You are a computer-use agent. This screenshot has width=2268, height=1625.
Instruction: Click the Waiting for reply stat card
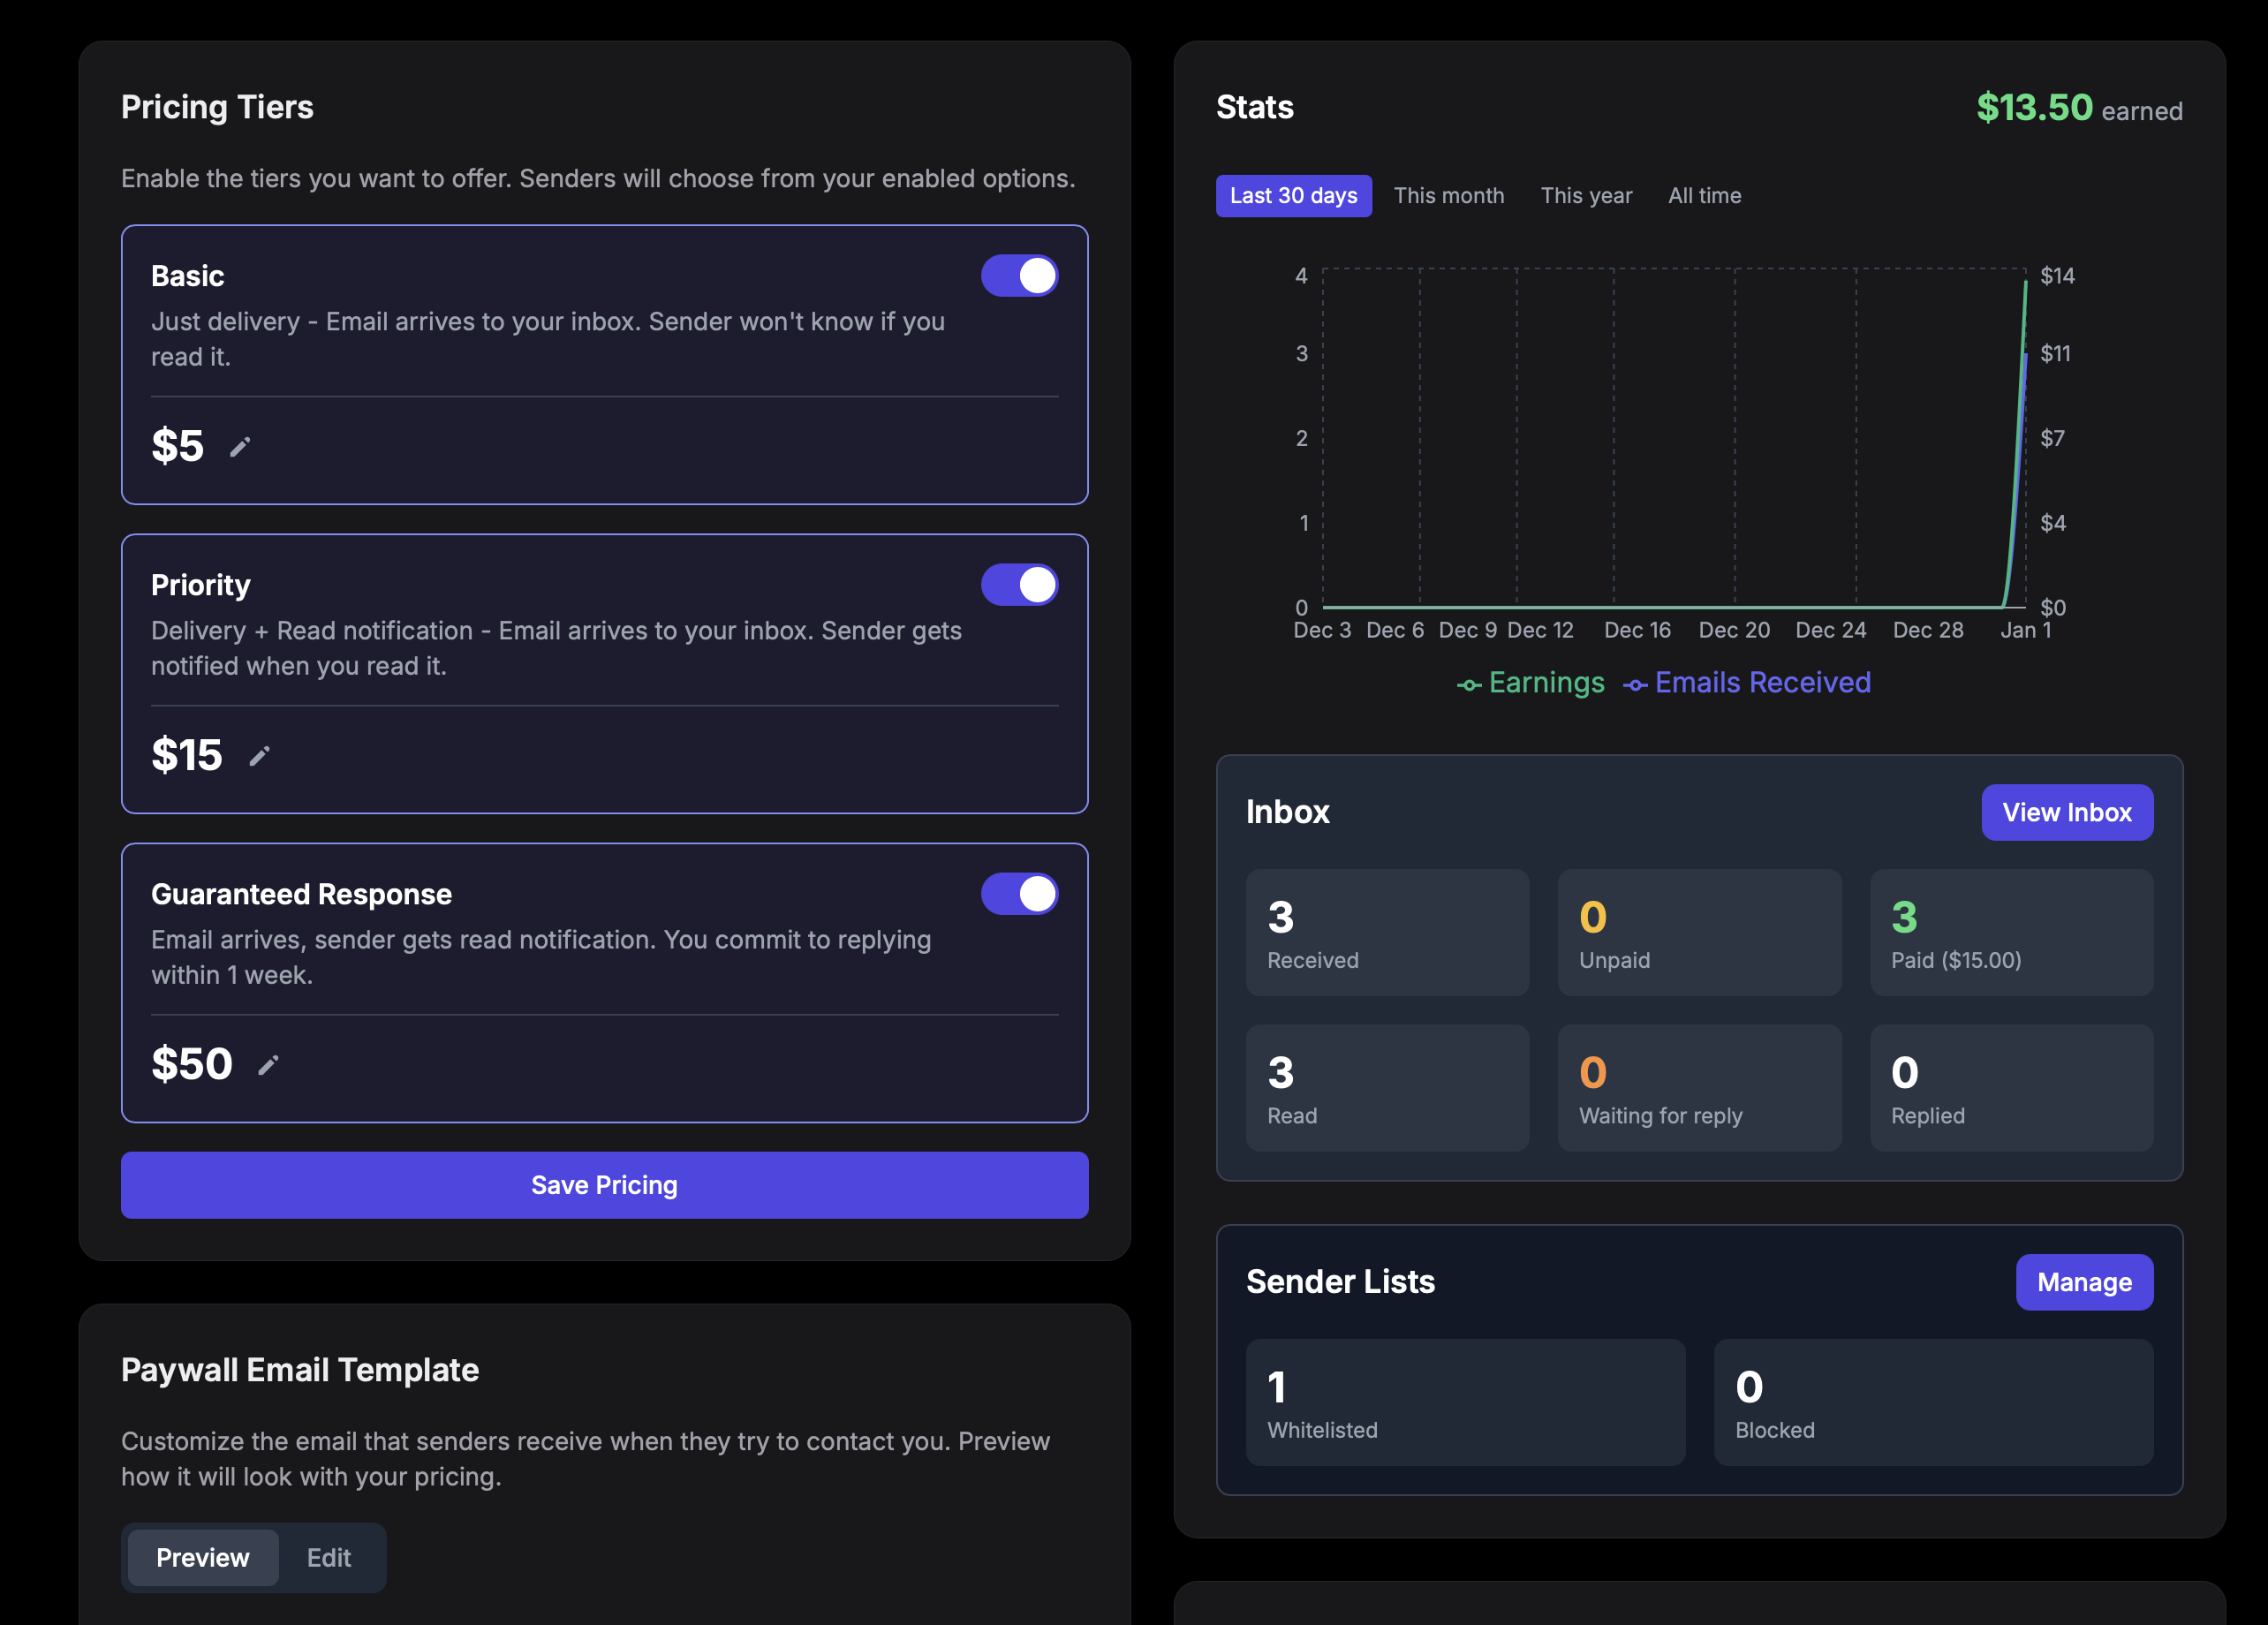pos(1699,1088)
